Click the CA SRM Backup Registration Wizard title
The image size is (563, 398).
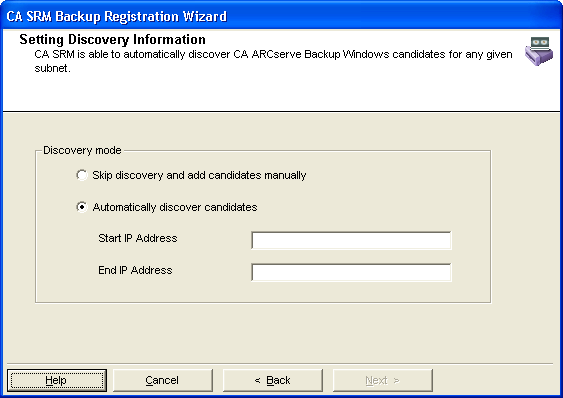point(117,17)
